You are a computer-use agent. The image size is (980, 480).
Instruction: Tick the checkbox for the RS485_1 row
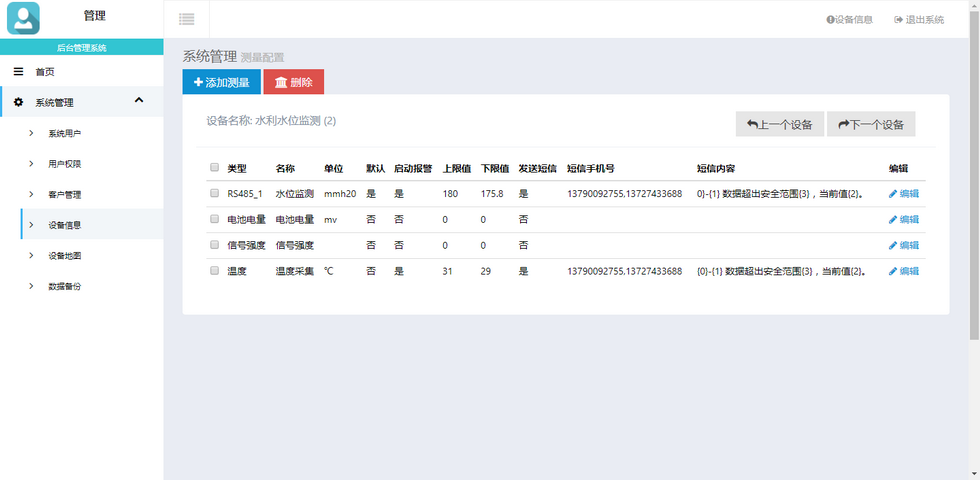tap(214, 193)
